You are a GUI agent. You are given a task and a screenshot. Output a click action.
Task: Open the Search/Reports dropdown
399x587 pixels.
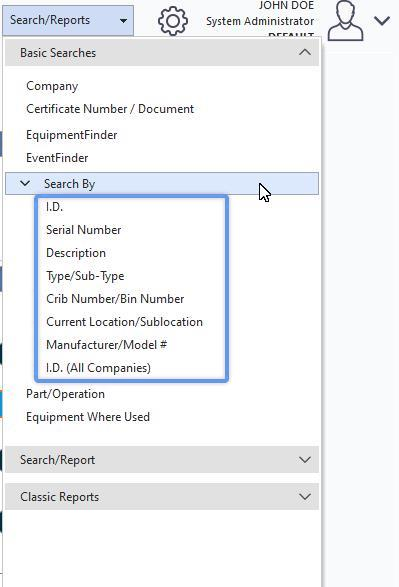click(x=68, y=20)
